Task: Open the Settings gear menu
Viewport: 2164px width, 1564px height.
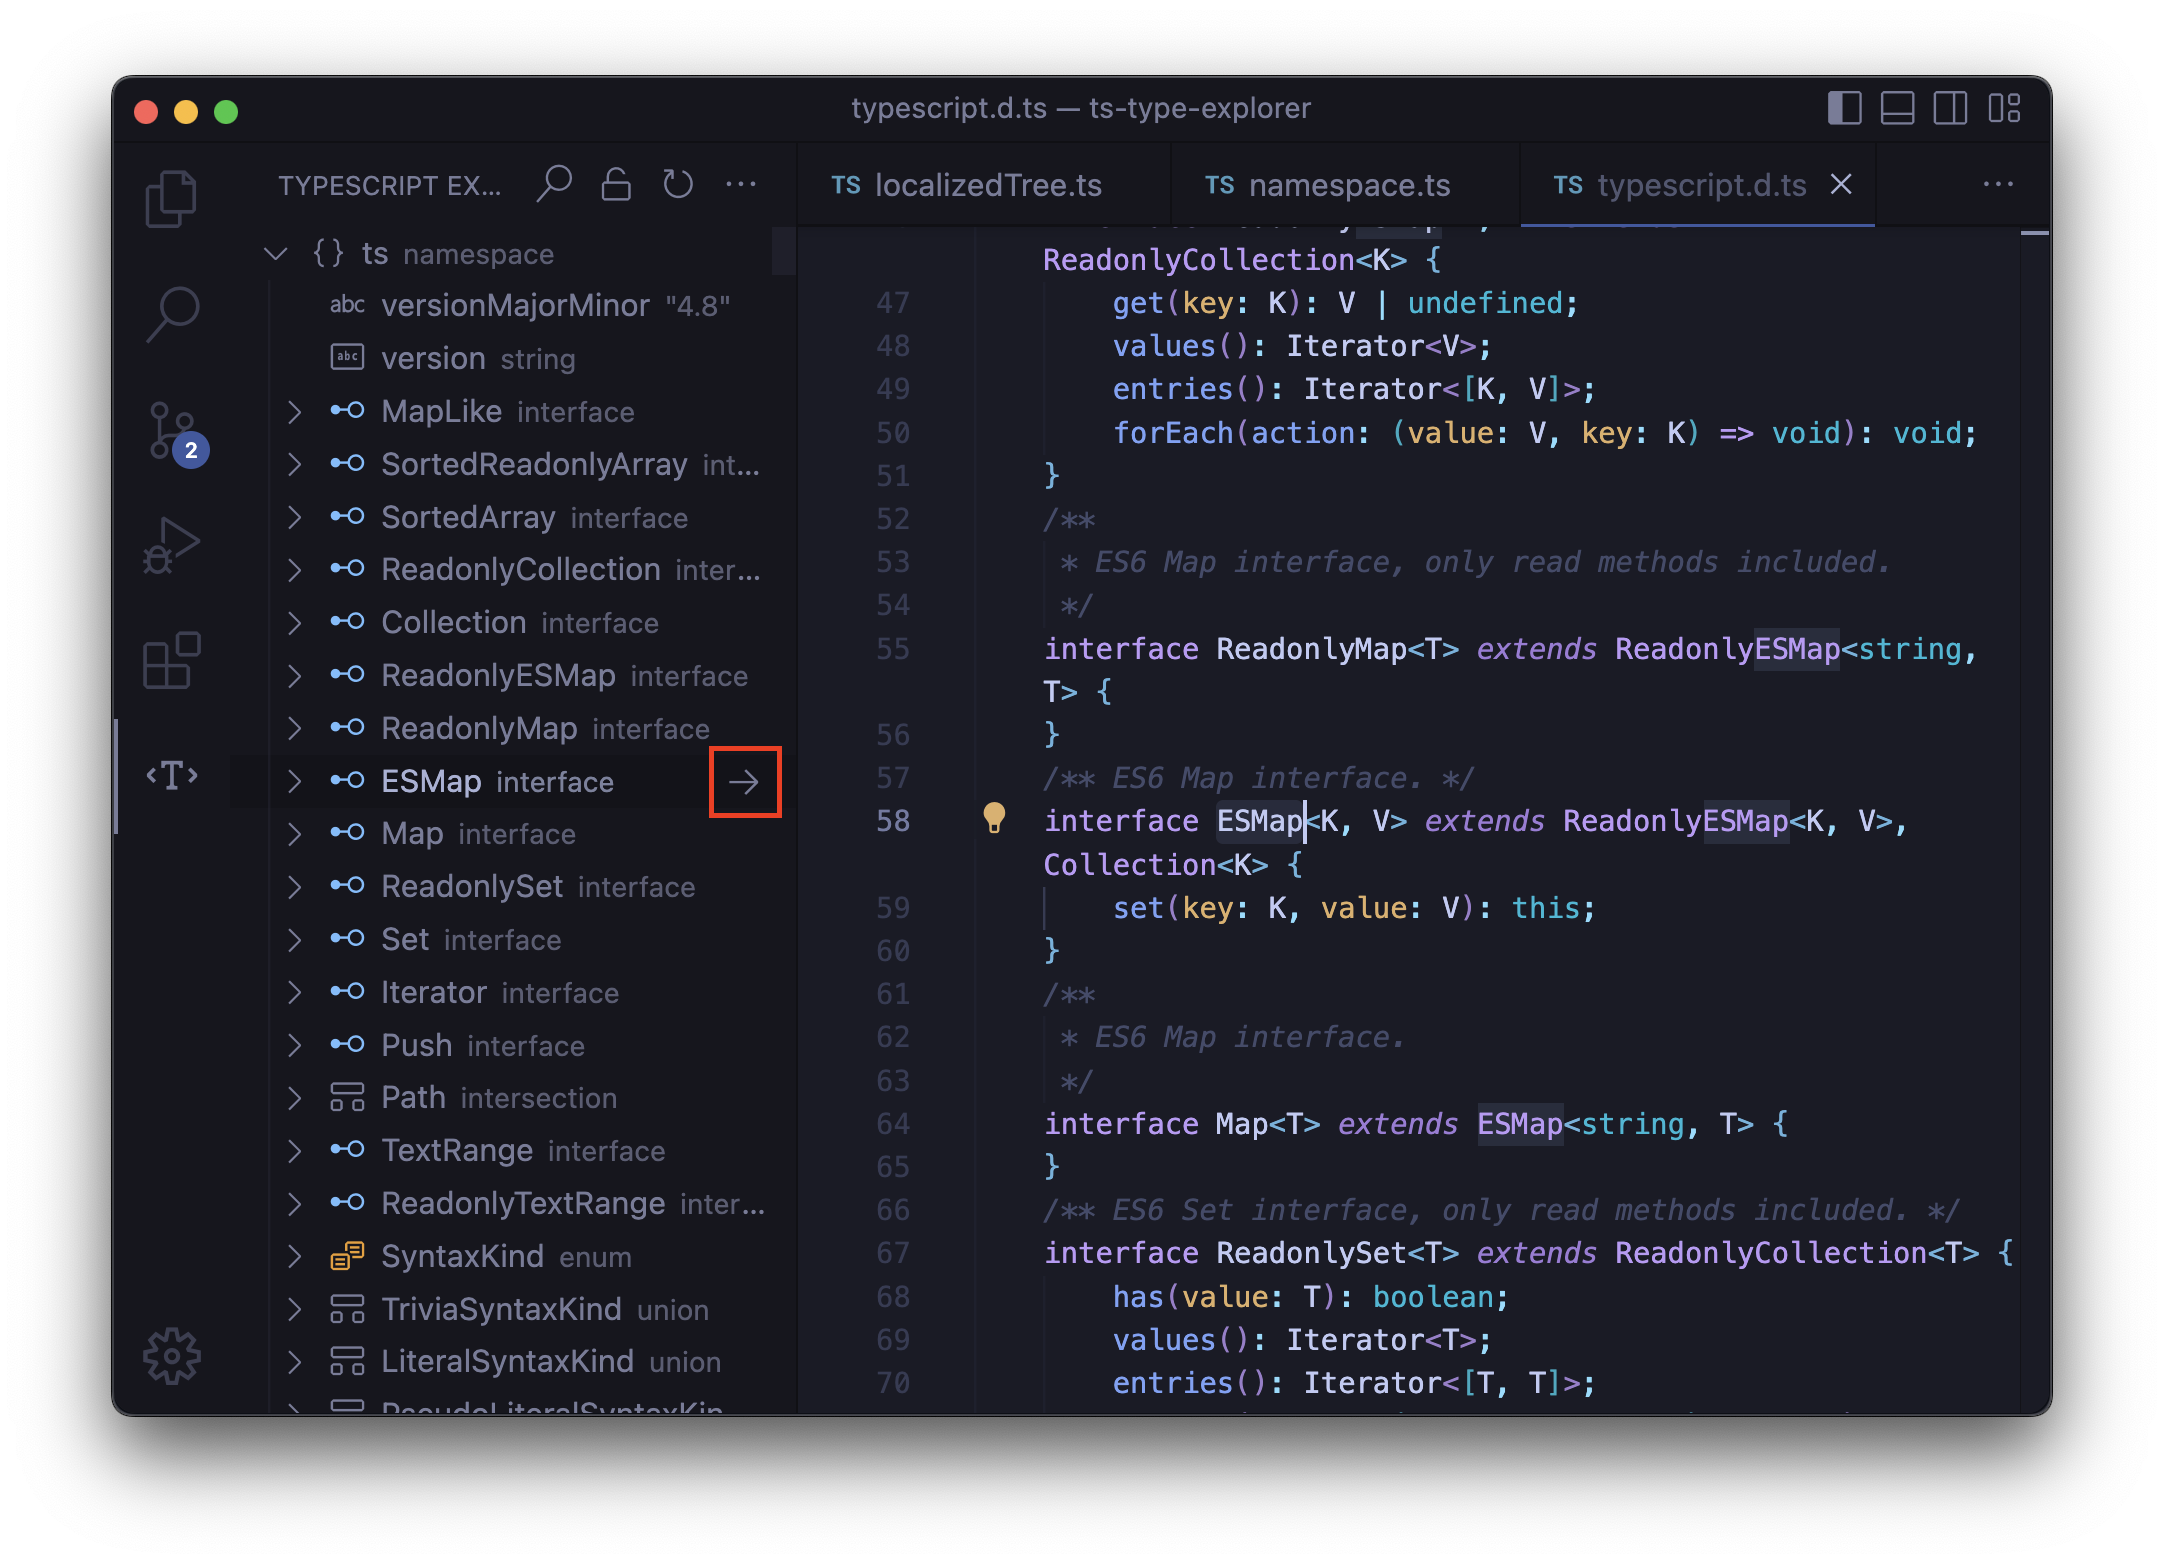Action: tap(170, 1357)
